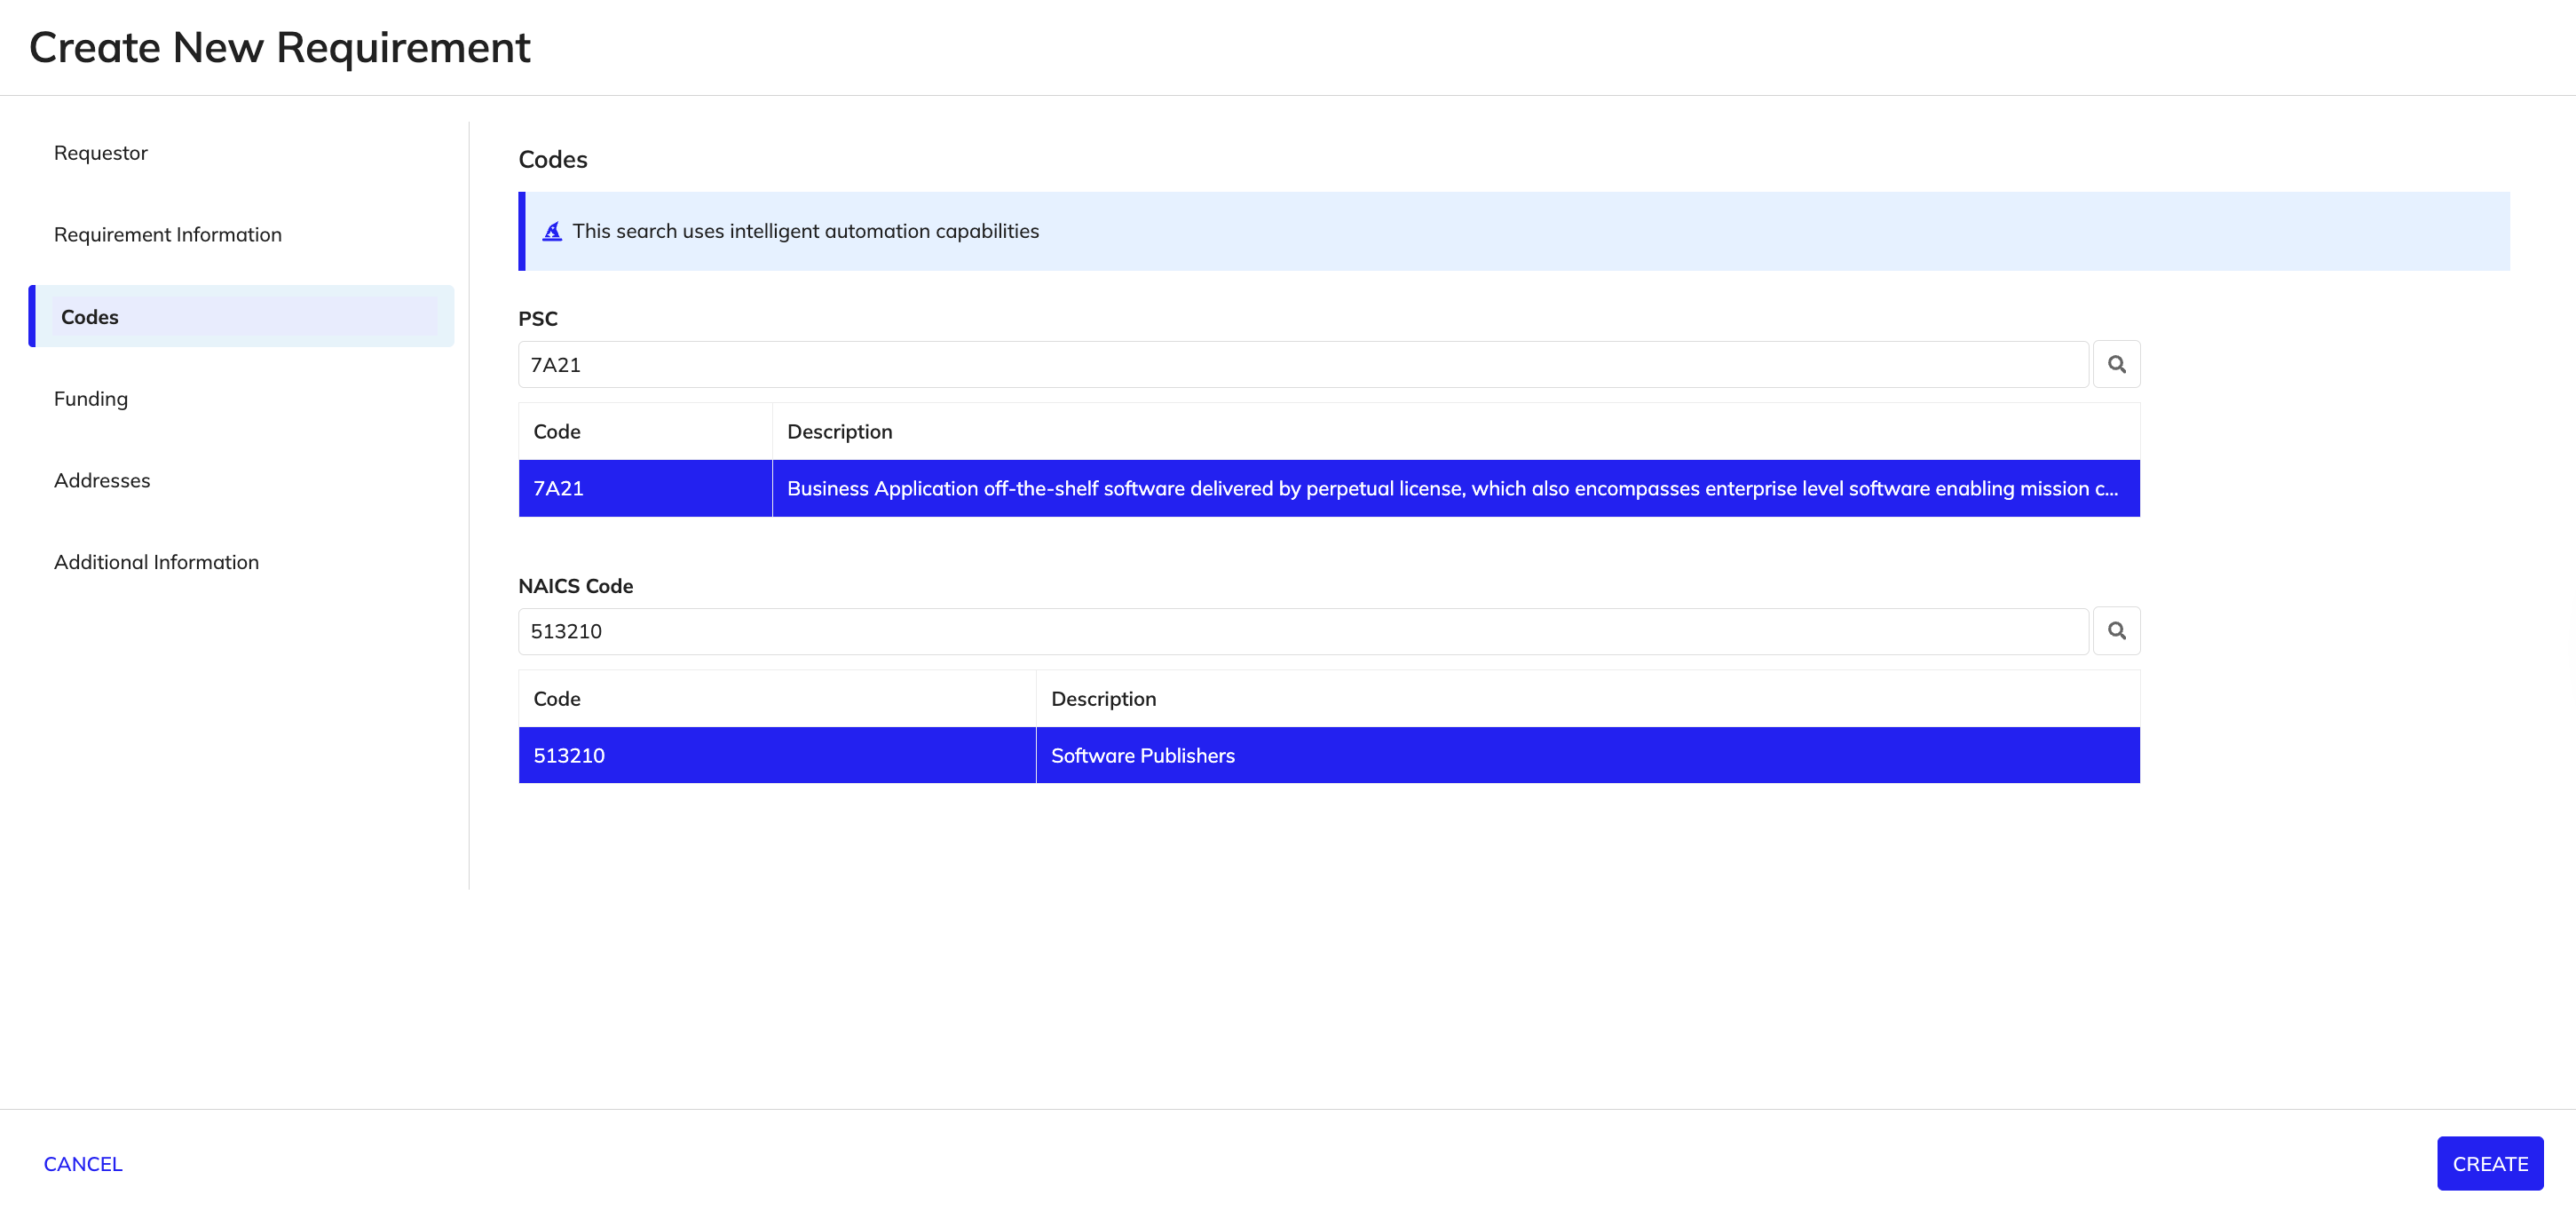This screenshot has width=2576, height=1211.
Task: Click the PSC search magnifier icon
Action: 2116,364
